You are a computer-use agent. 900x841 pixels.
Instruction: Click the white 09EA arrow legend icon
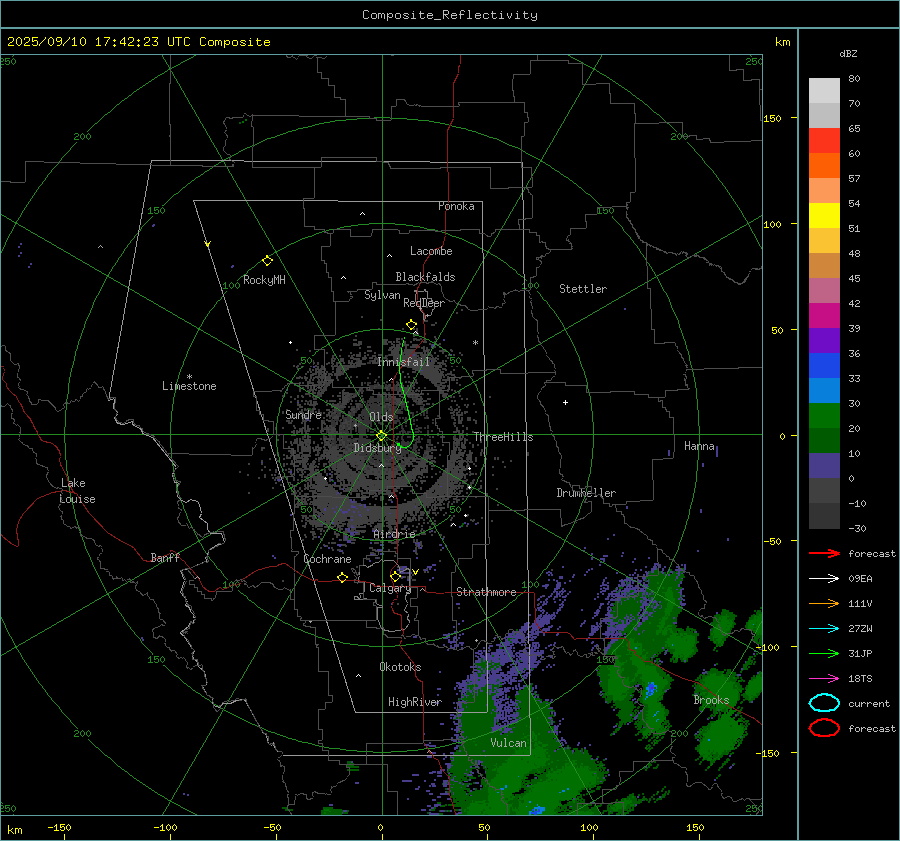pos(824,579)
